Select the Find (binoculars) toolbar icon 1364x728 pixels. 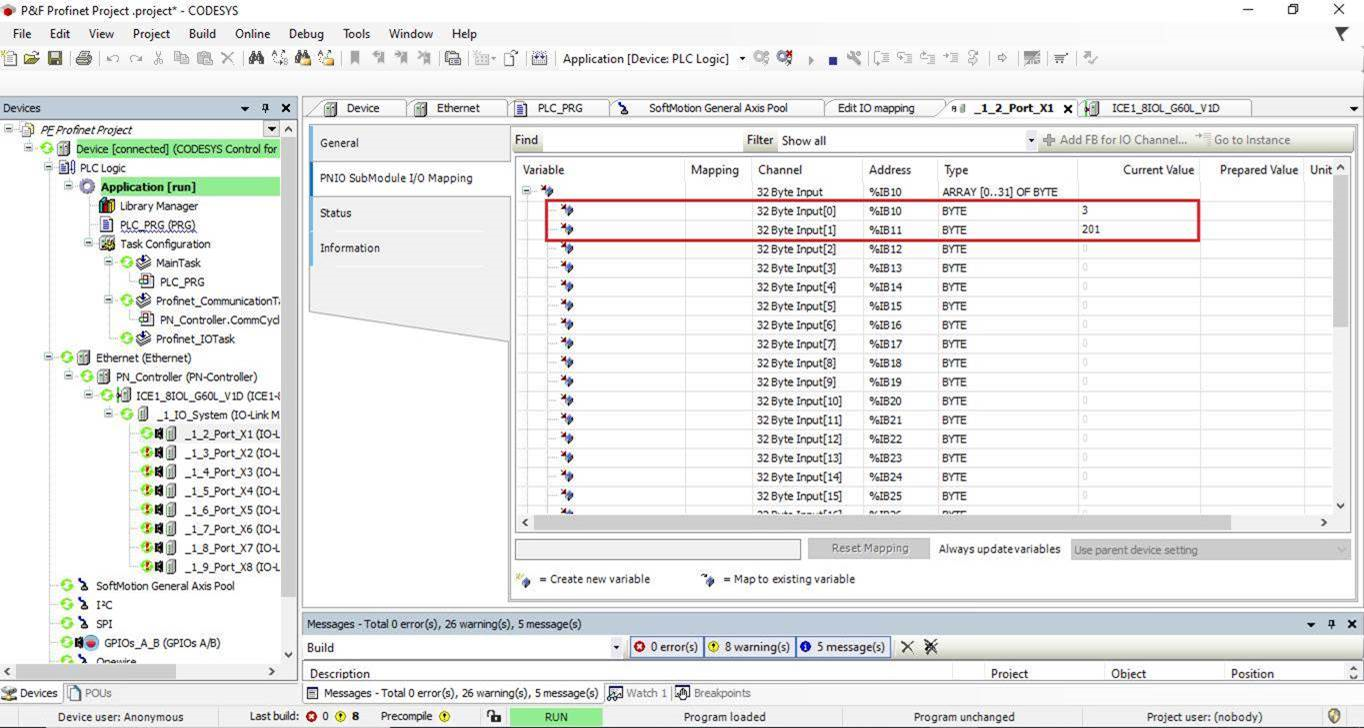click(x=257, y=57)
